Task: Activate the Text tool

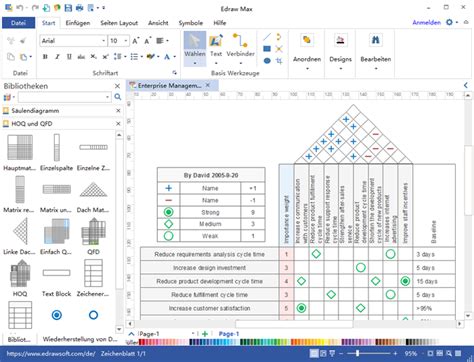Action: click(x=216, y=48)
